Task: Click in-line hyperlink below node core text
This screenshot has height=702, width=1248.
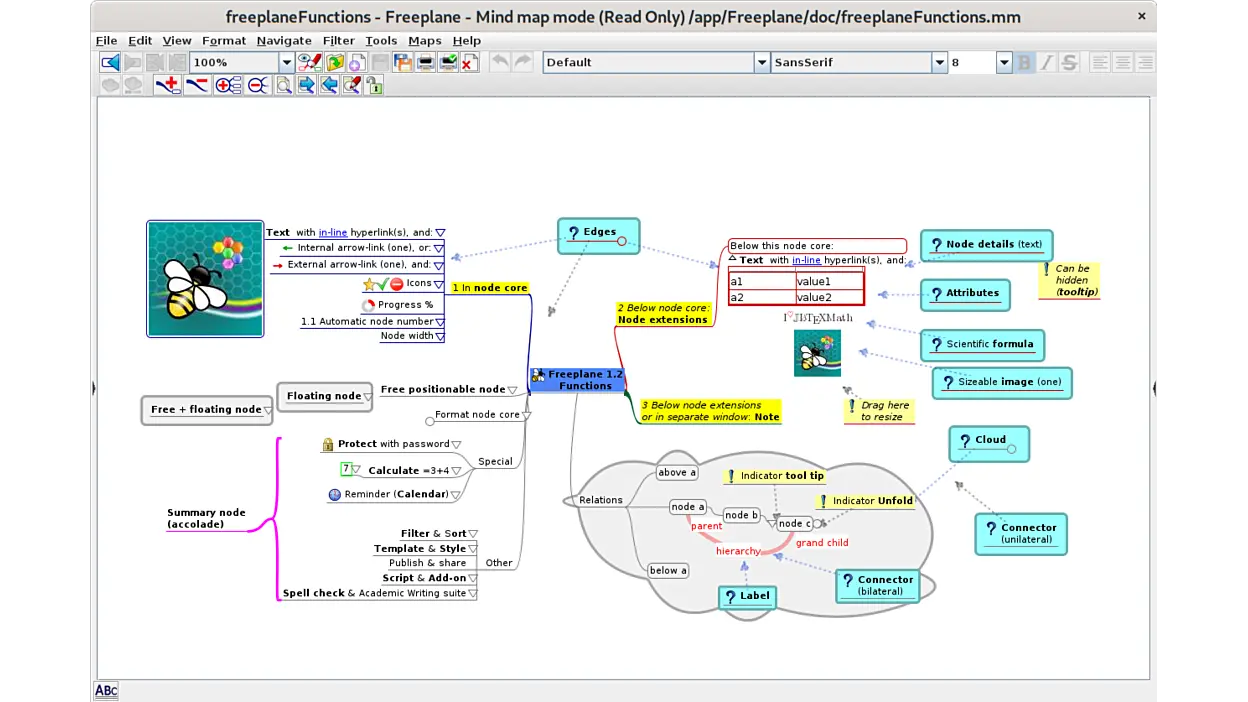Action: [x=806, y=260]
